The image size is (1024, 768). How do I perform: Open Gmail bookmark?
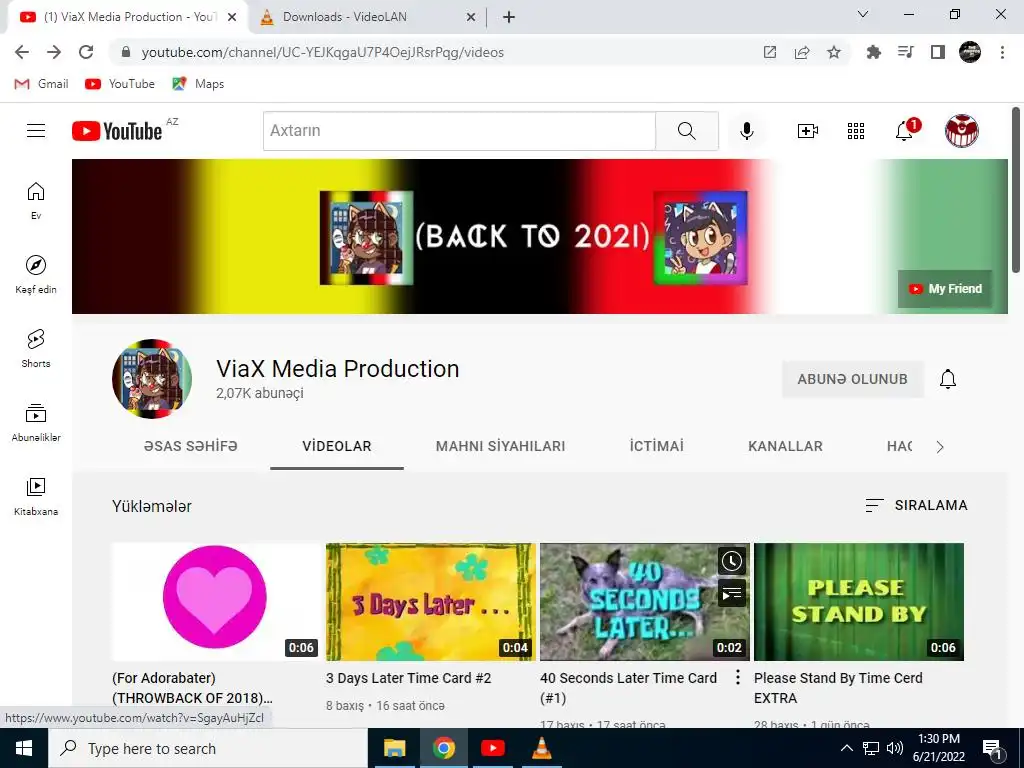point(42,84)
